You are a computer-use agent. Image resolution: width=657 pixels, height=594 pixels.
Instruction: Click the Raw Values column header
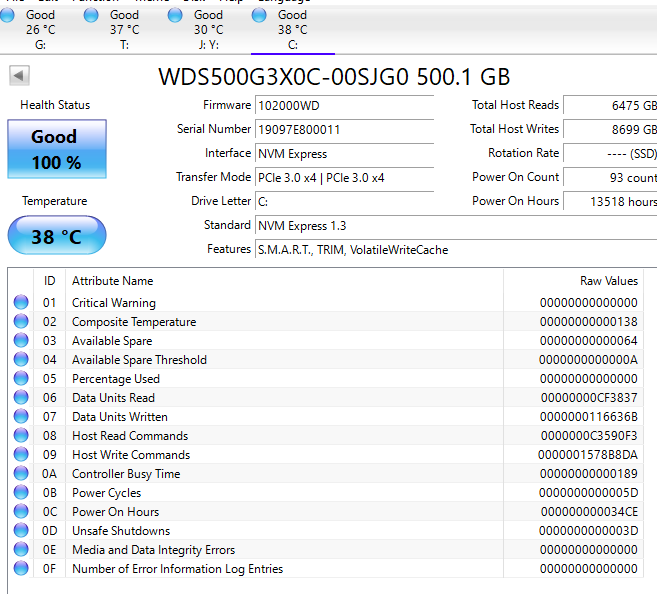(x=573, y=281)
